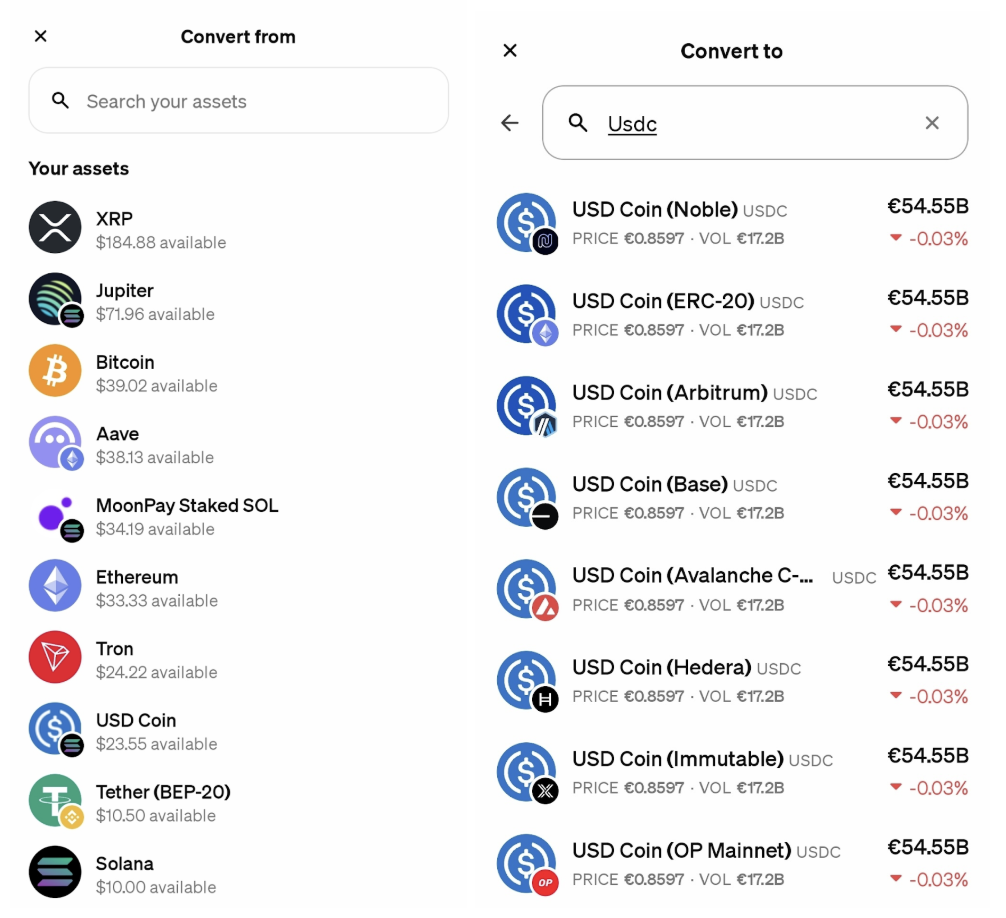Screen dimensions: 1006x918
Task: Select the Tron logo icon
Action: [x=55, y=657]
